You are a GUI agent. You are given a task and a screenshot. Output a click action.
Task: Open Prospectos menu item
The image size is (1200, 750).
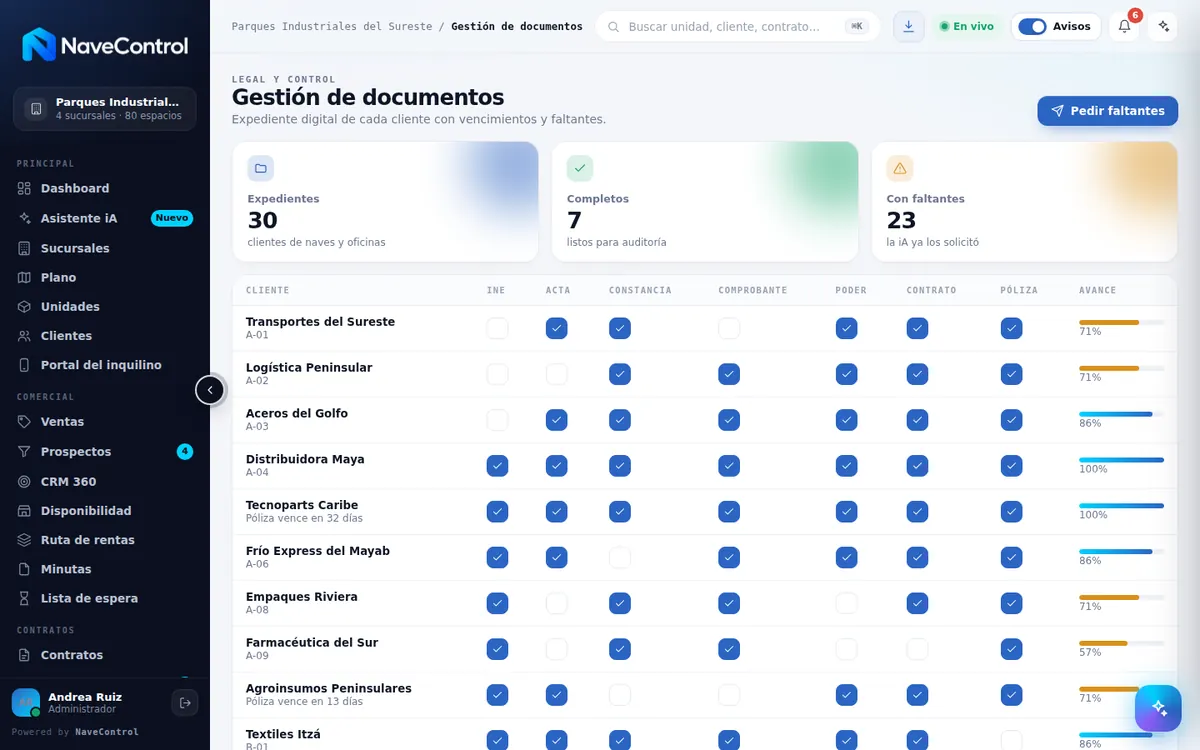[x=105, y=452]
